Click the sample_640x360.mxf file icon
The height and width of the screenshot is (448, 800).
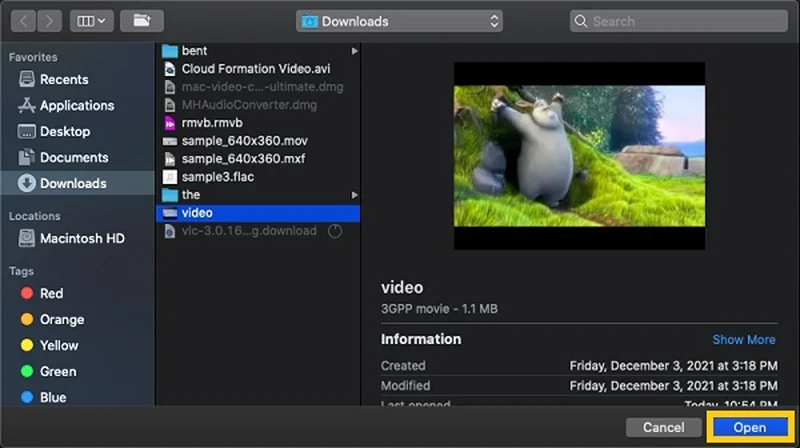[170, 159]
